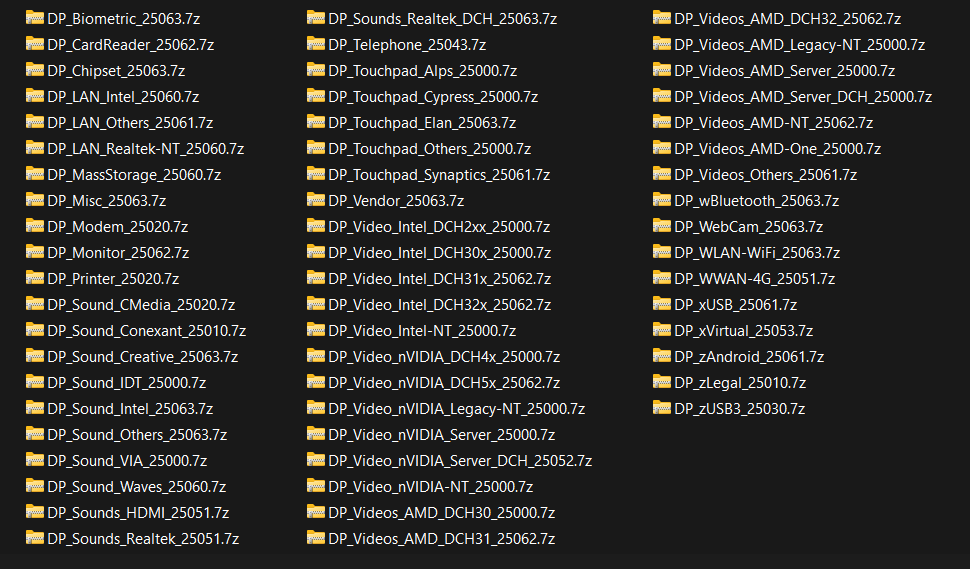Click icon for DP_Modem_25020.7z
This screenshot has width=970, height=569.
tap(35, 225)
